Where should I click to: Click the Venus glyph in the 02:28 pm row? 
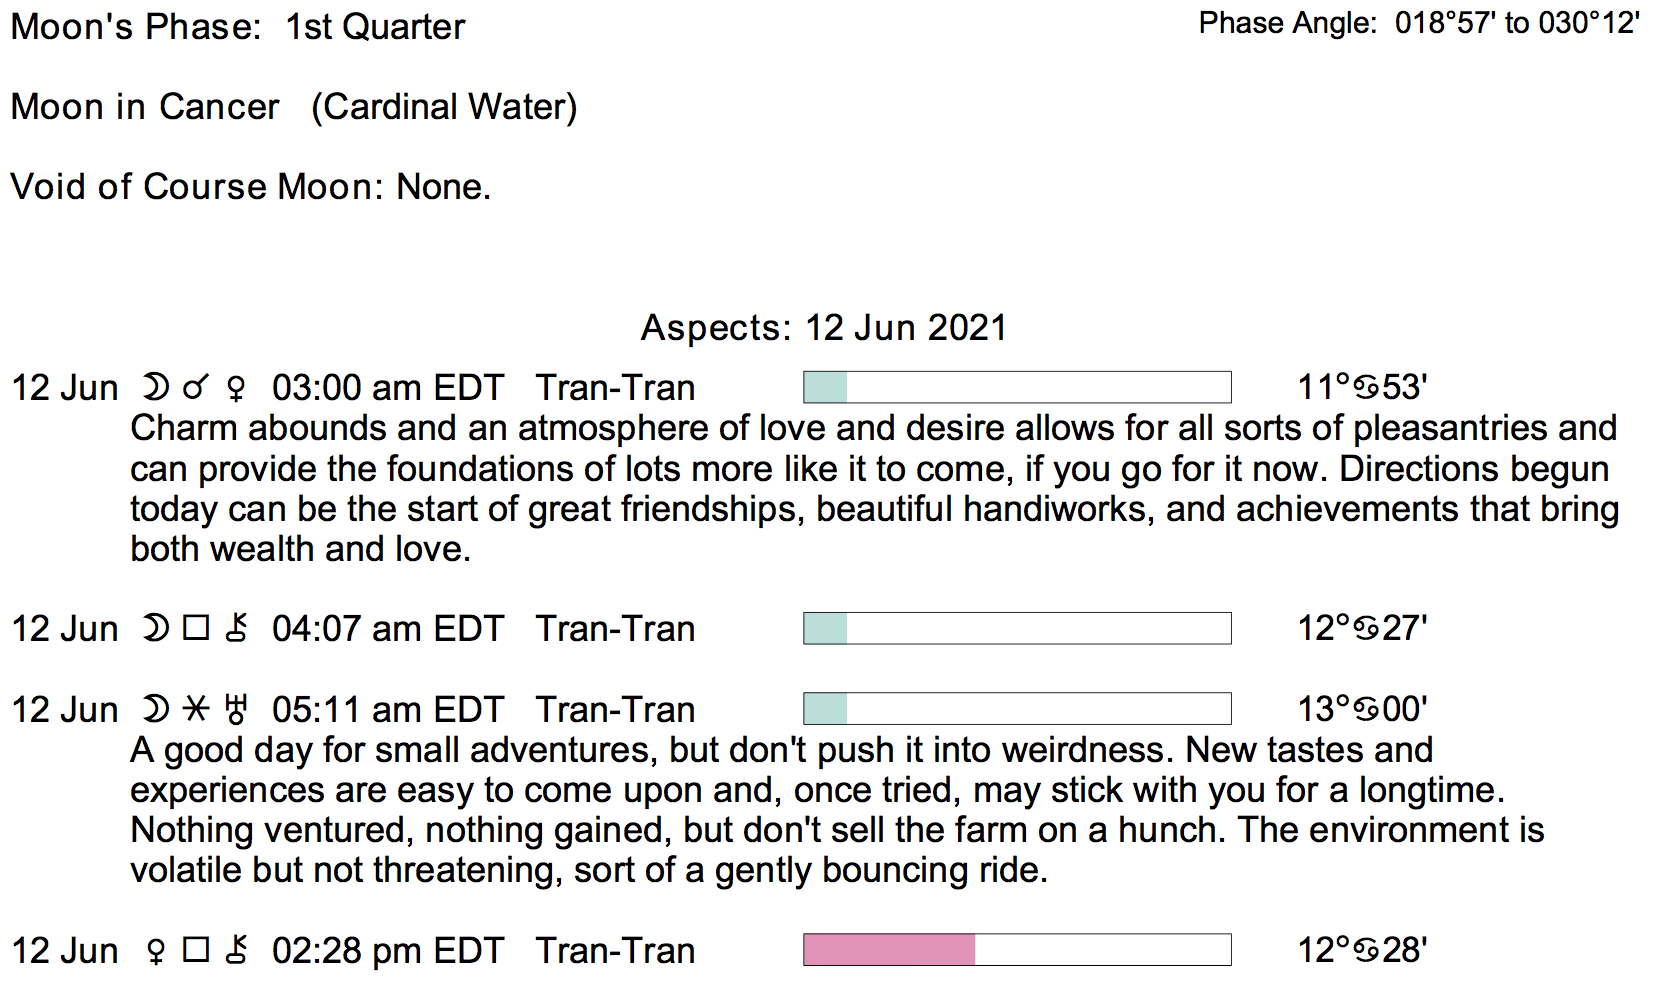pyautogui.click(x=155, y=951)
